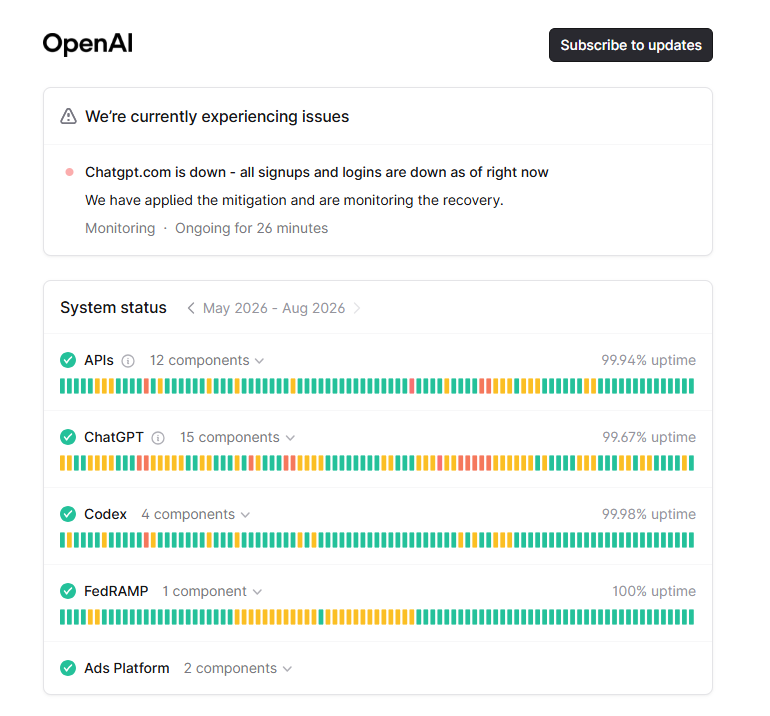Go to next date range with right chevron
770x716 pixels.
click(x=357, y=308)
